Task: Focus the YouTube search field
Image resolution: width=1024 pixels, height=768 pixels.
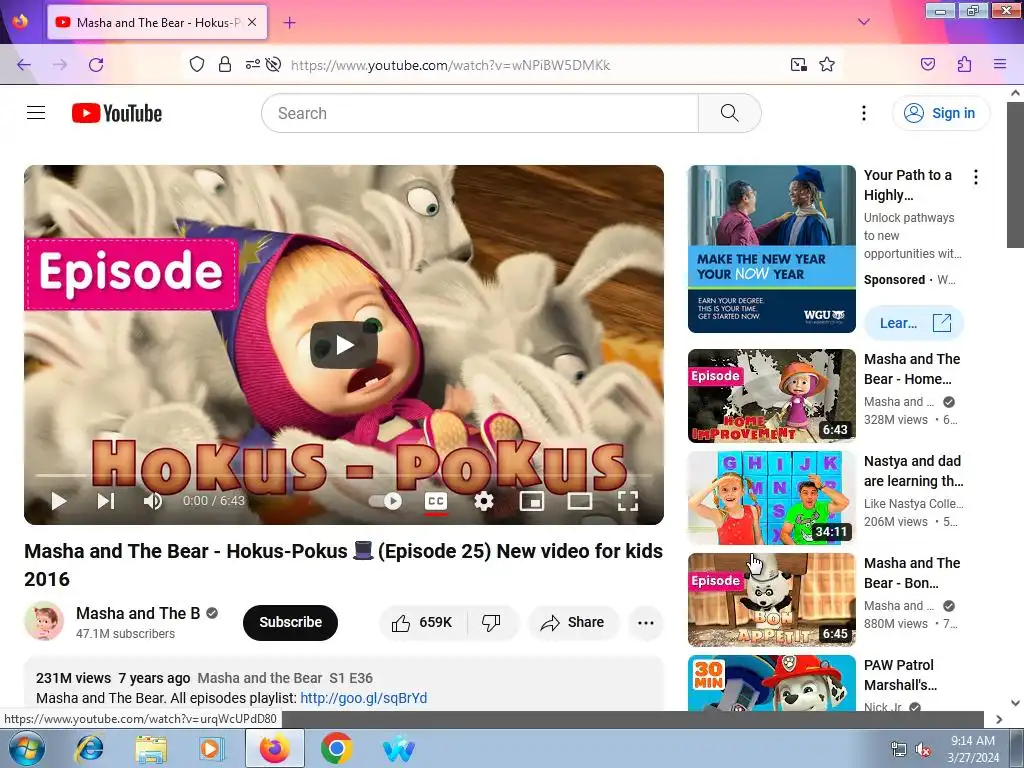Action: (480, 113)
